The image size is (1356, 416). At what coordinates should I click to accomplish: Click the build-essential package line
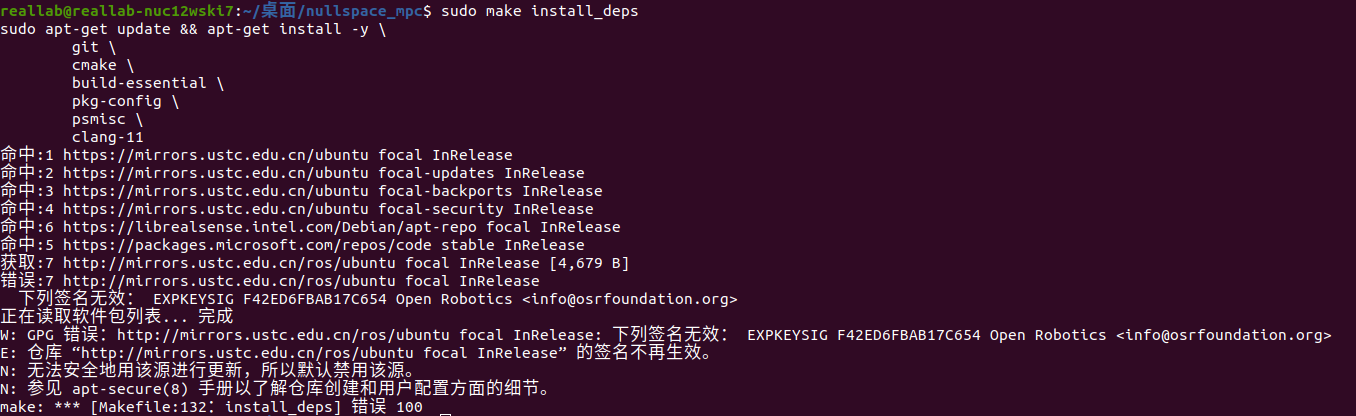point(139,83)
